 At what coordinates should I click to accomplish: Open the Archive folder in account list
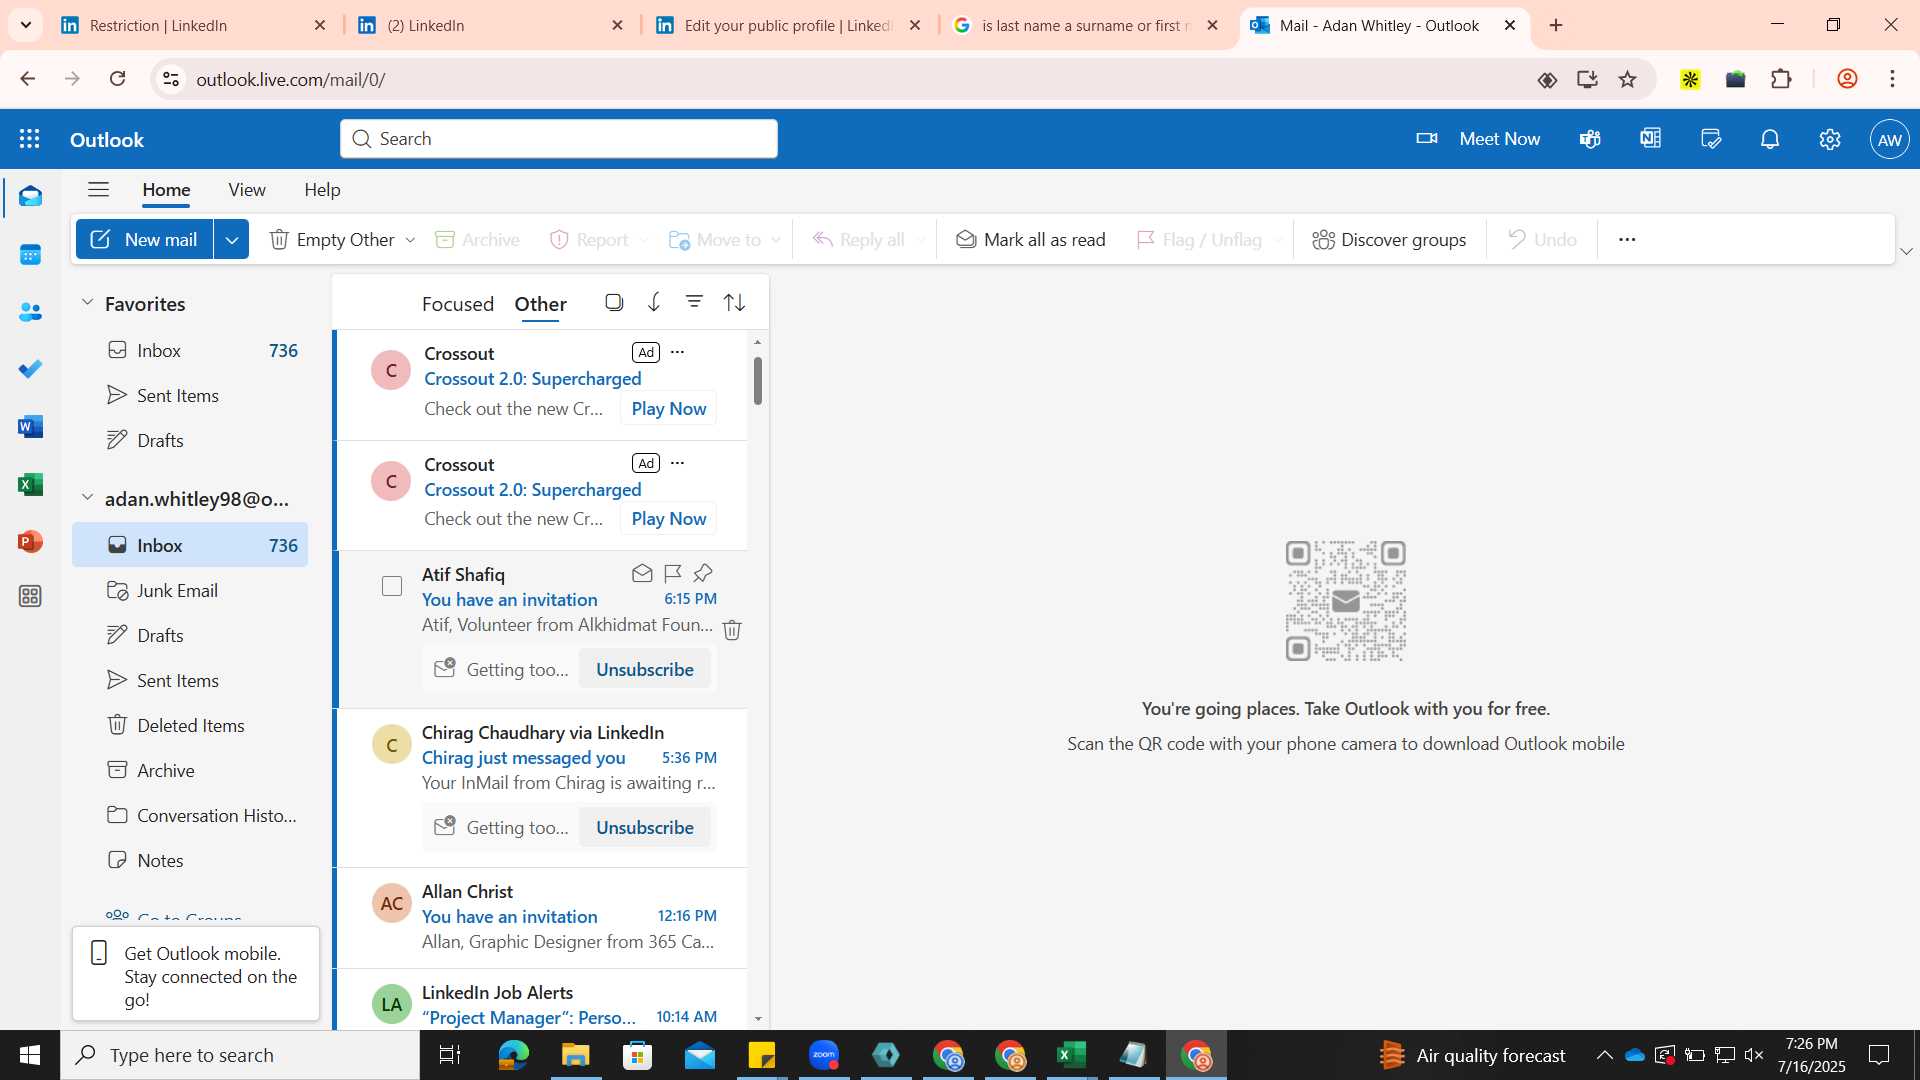(x=190, y=770)
